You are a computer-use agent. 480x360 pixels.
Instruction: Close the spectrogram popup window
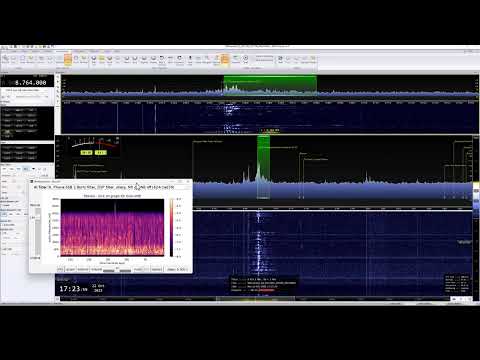coord(188,182)
